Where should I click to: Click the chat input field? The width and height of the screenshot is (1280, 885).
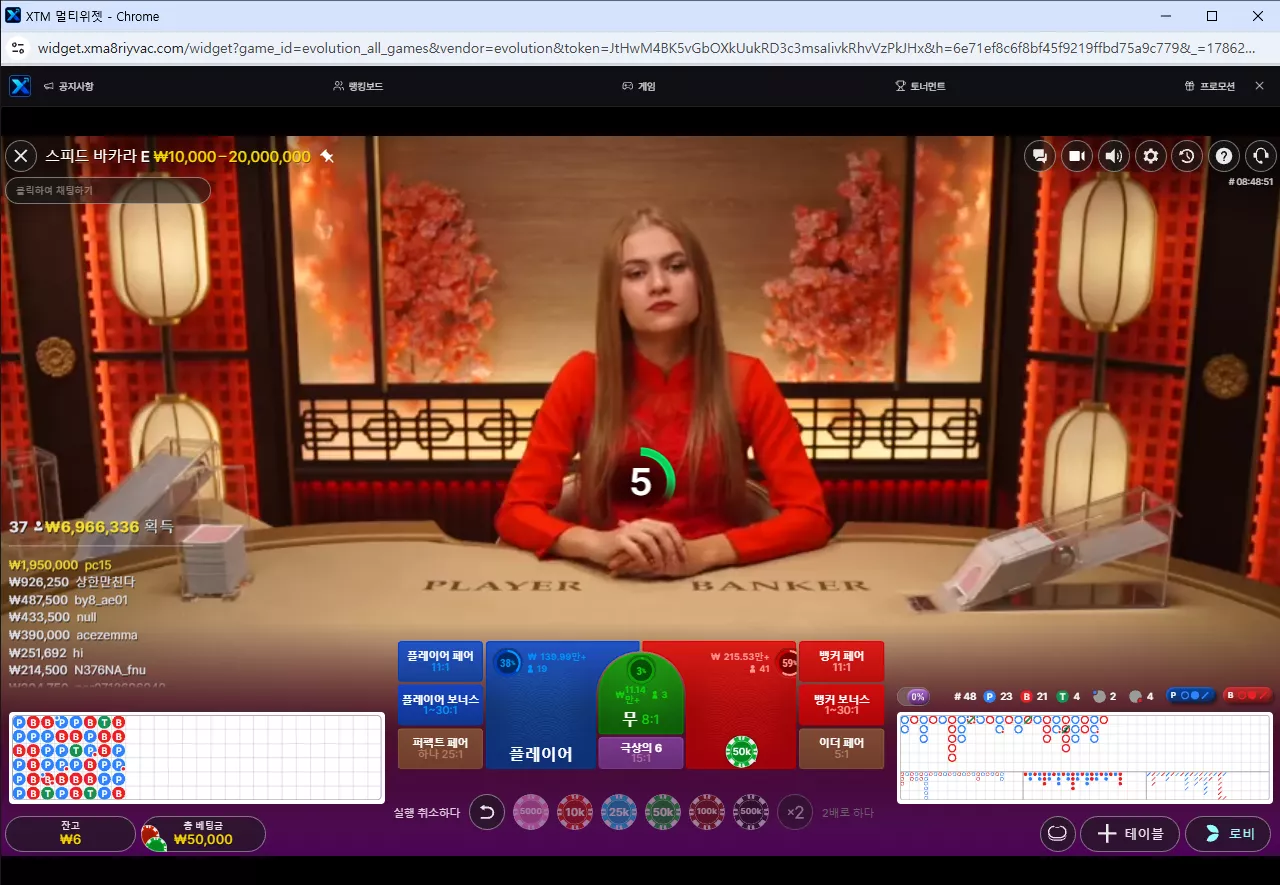[x=108, y=190]
